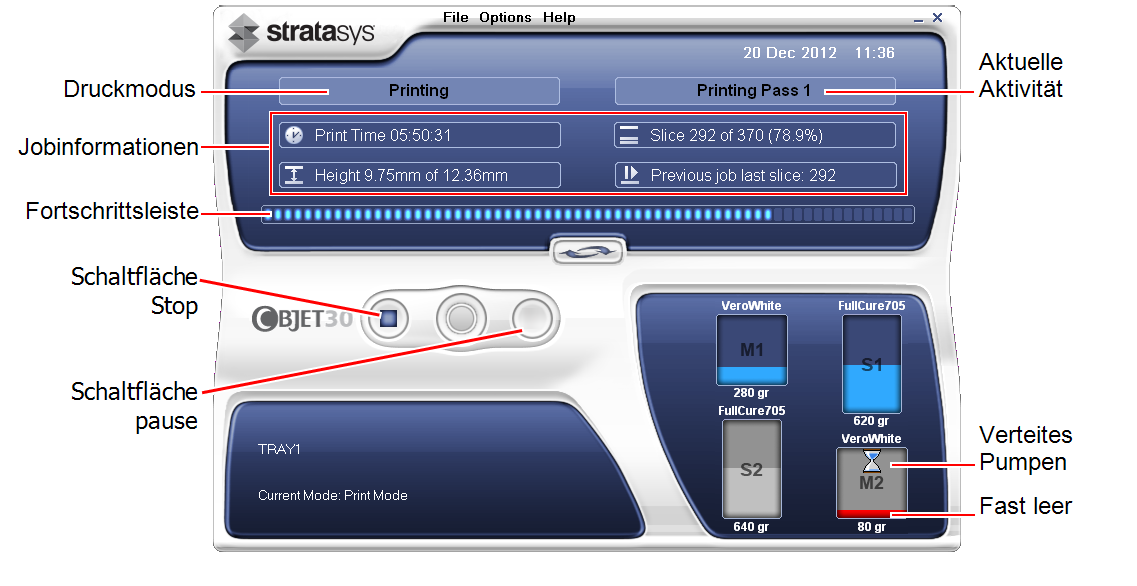Click the slice layers icon
The image size is (1137, 586).
coord(629,135)
